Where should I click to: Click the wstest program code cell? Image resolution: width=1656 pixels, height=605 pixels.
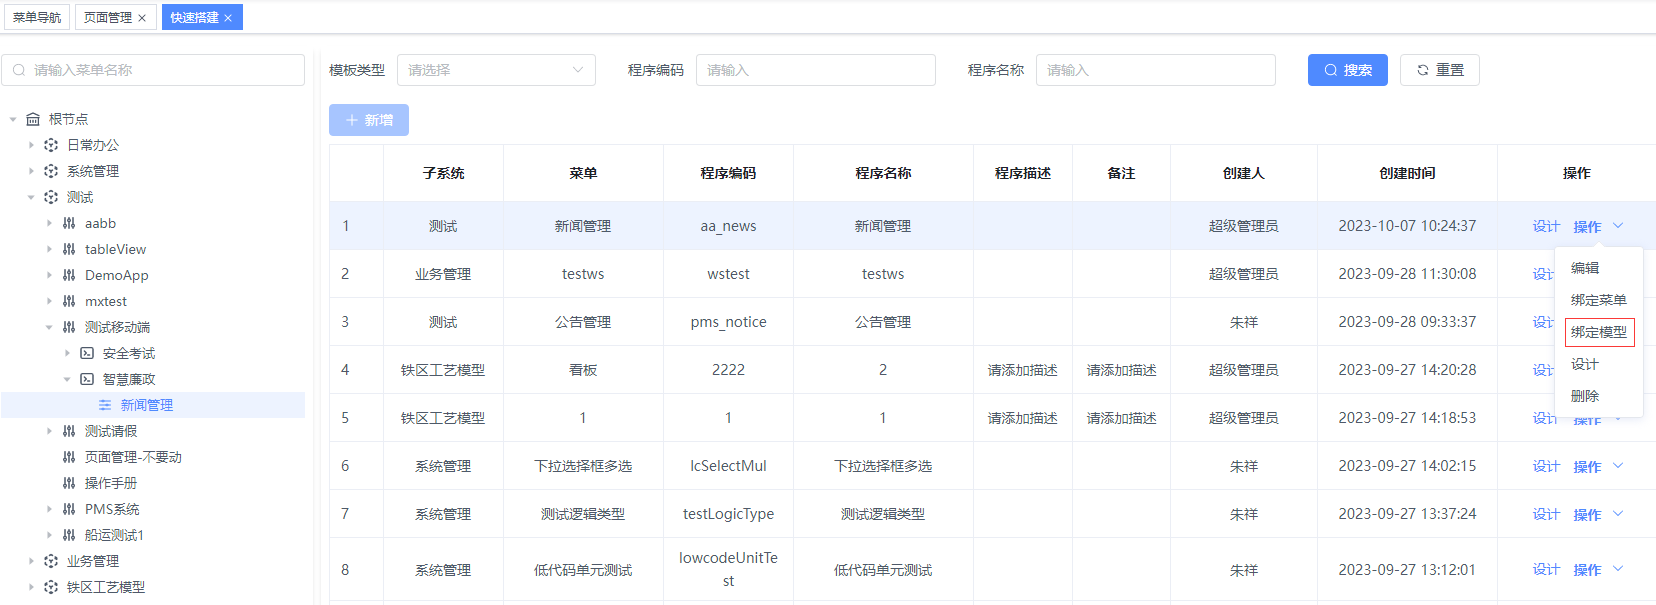coord(728,274)
